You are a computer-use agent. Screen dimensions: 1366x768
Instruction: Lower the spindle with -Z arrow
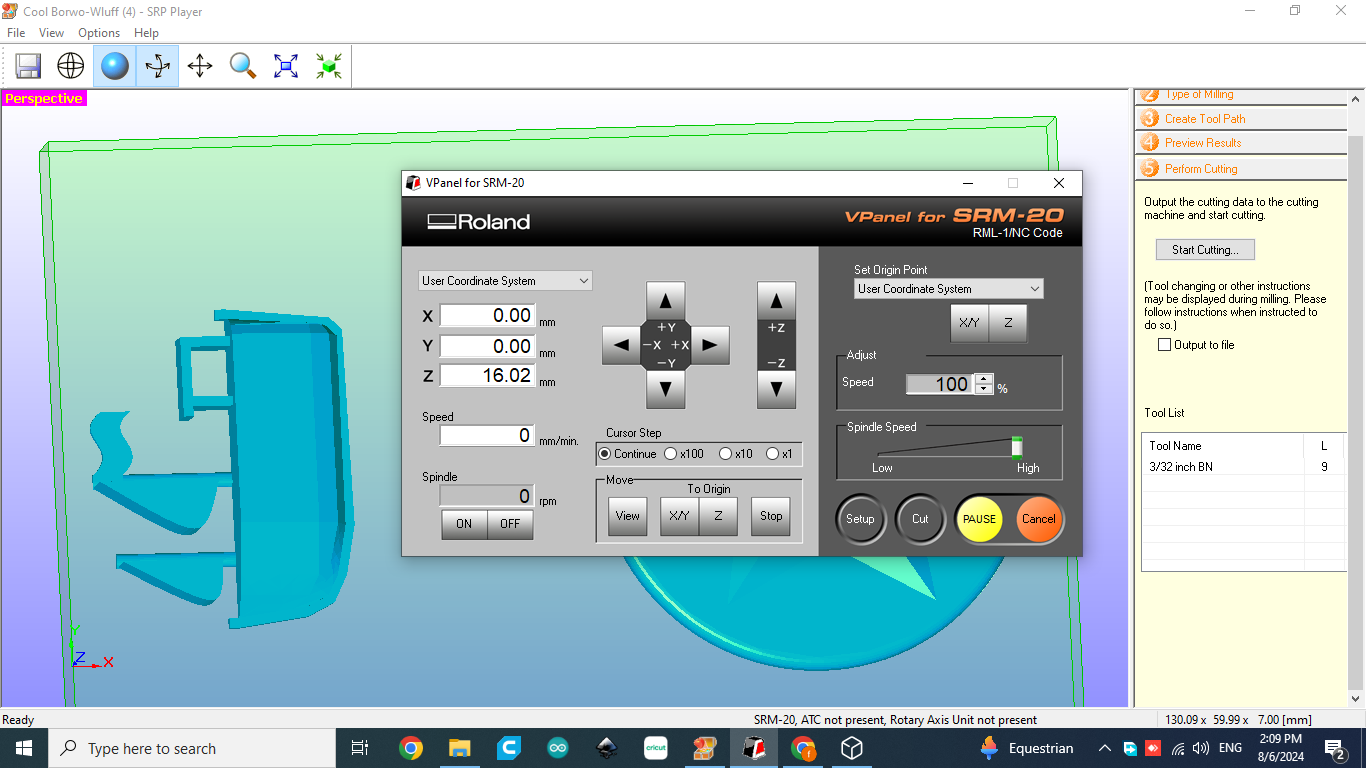[776, 389]
